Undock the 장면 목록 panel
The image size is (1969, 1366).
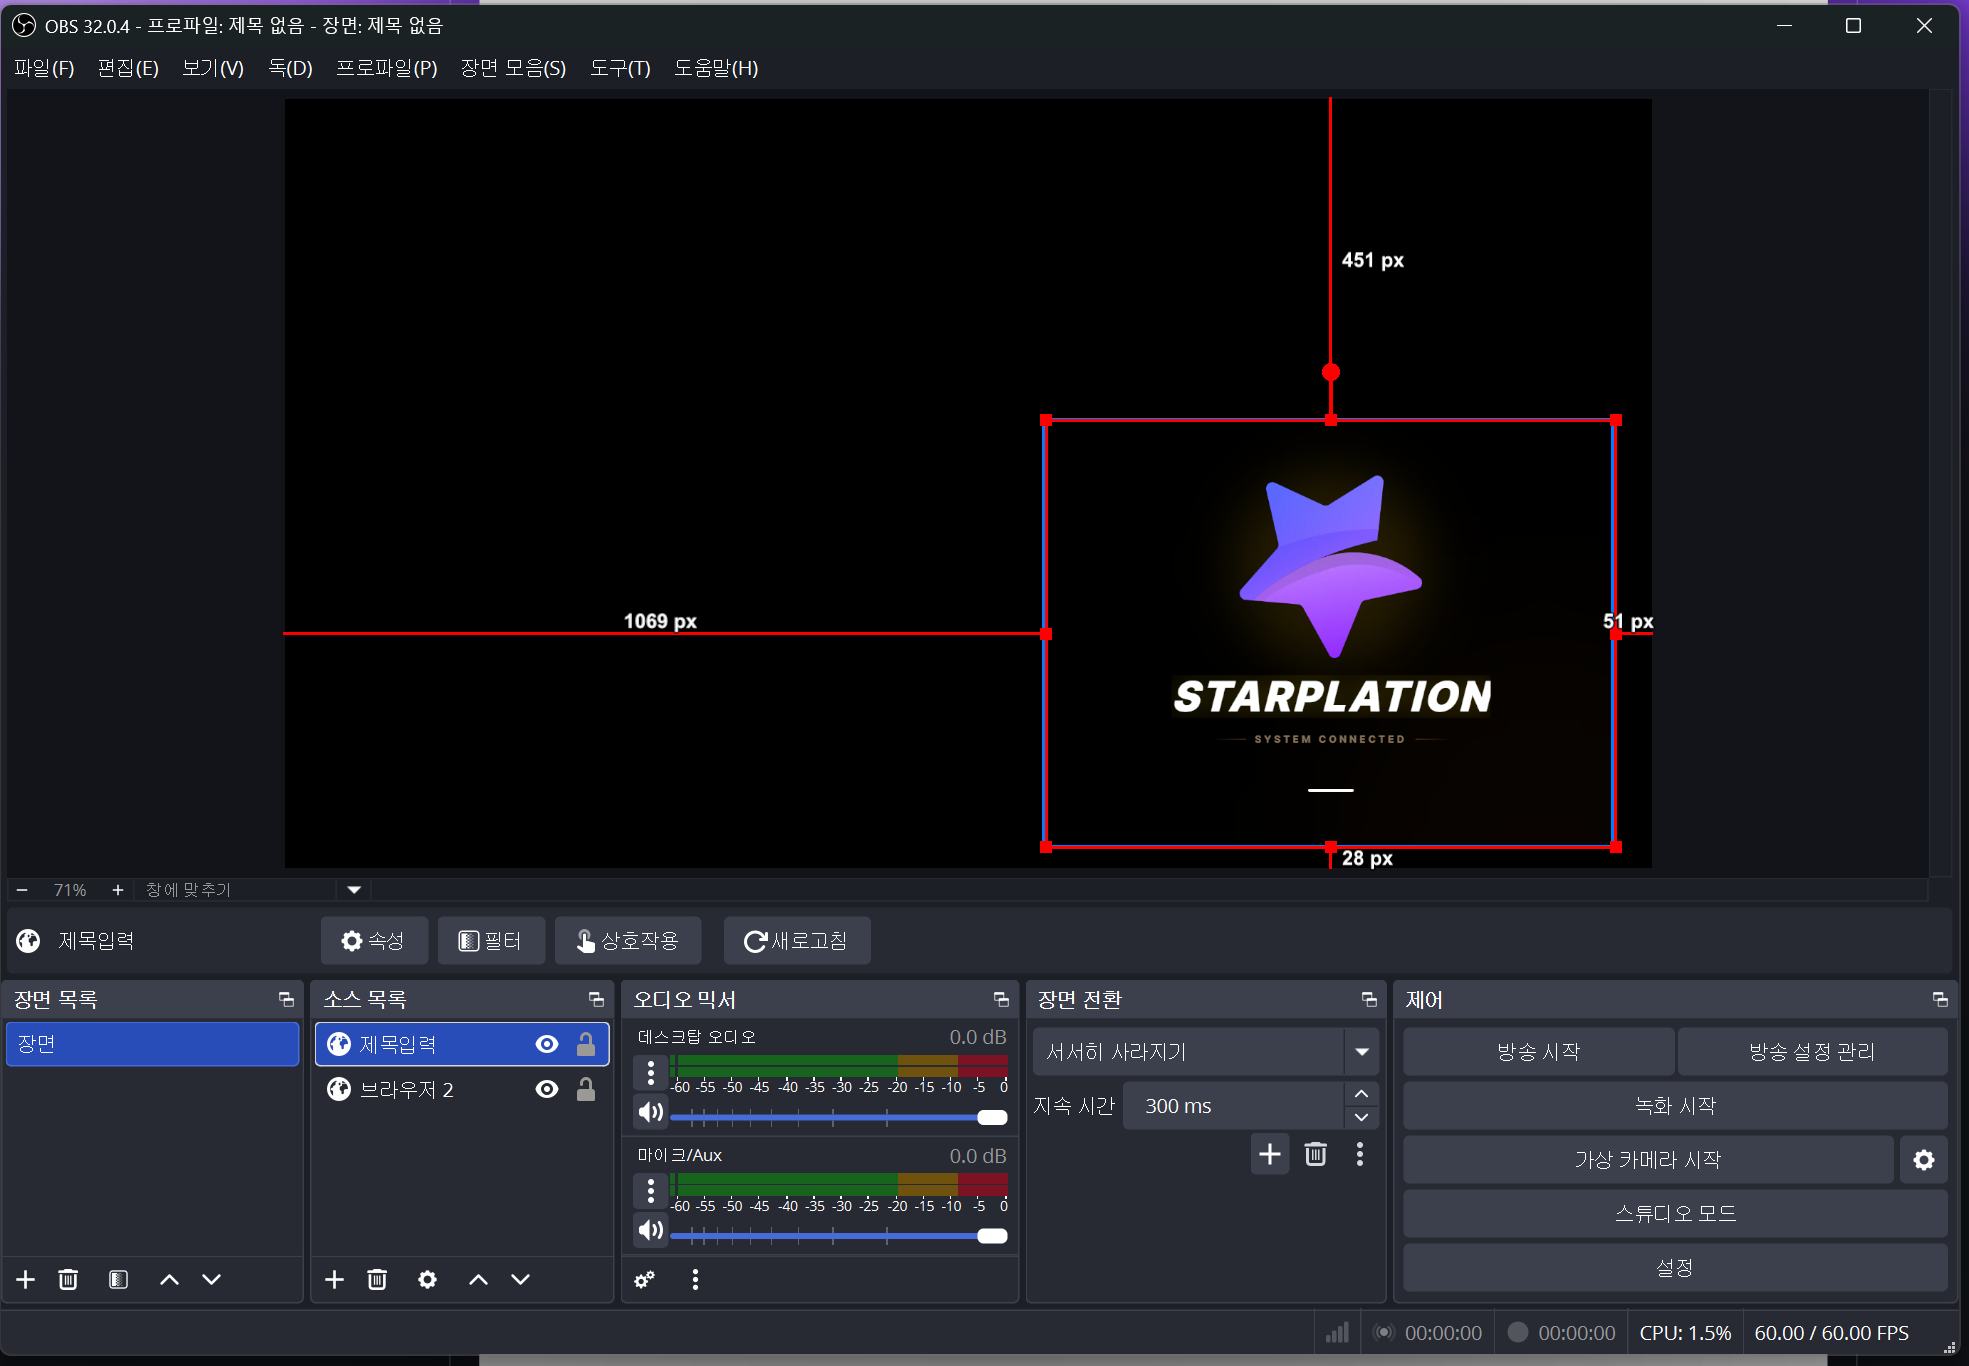click(x=286, y=999)
